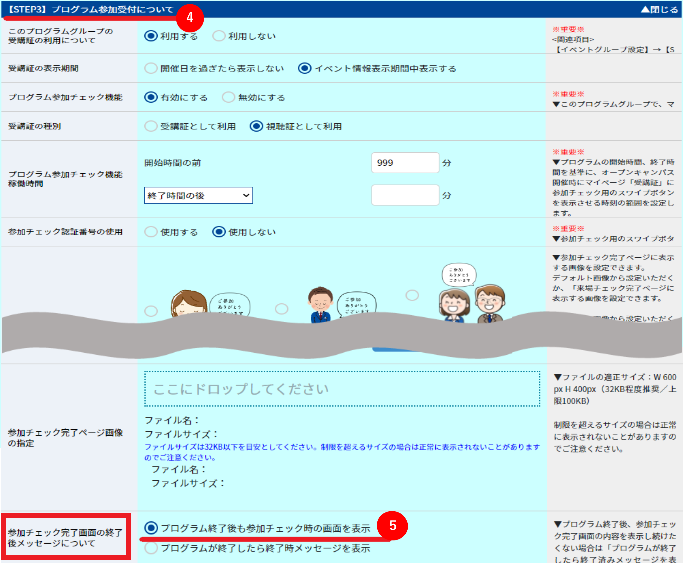Click the プログラム参加チェック機能 稼働時間 label
Screen dimensions: 683x564
(x=65, y=179)
